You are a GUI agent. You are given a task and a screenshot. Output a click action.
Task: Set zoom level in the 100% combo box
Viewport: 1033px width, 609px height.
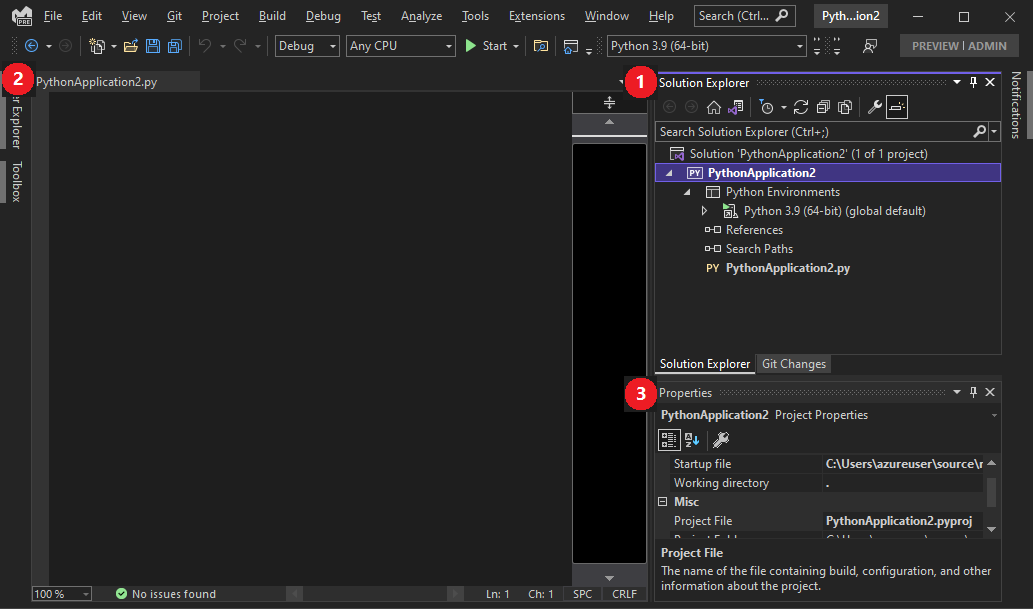pyautogui.click(x=60, y=593)
